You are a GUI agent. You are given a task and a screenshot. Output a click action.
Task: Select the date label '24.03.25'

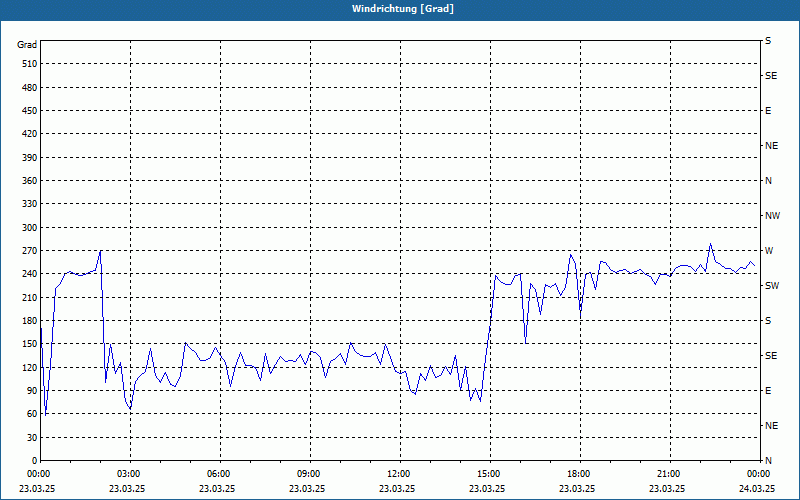(757, 489)
